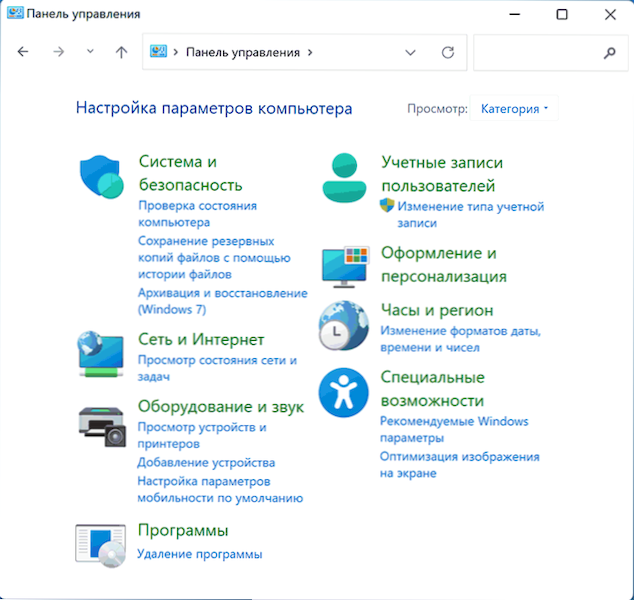Click the search magnifier icon
The image size is (634, 600).
[x=609, y=53]
